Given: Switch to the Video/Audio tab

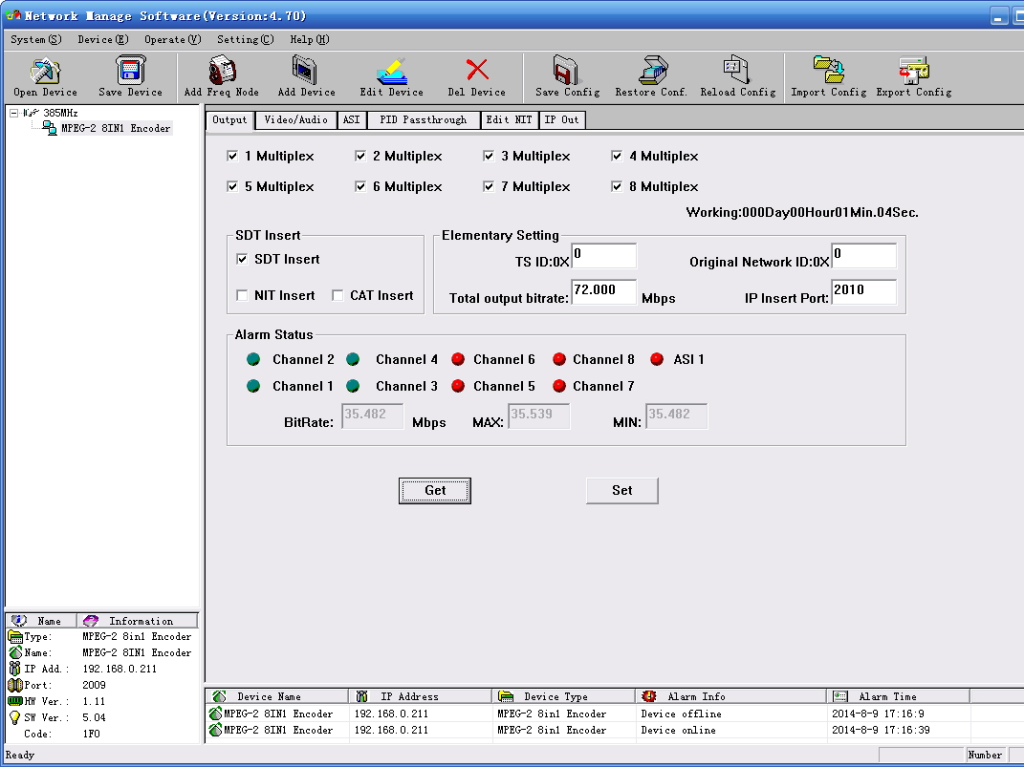Looking at the screenshot, I should [x=296, y=120].
